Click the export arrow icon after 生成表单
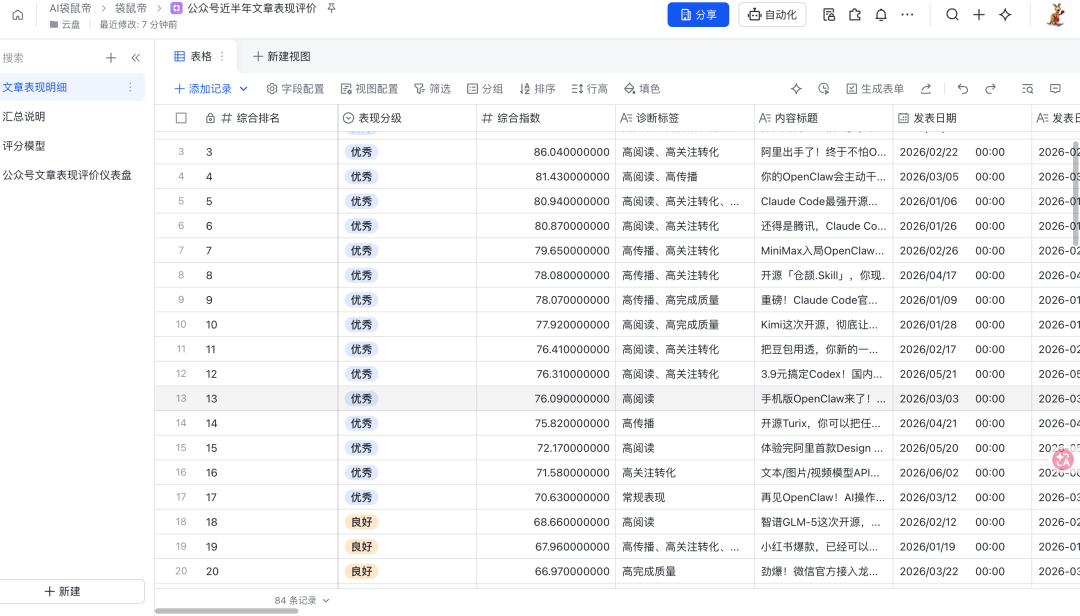 (x=926, y=89)
